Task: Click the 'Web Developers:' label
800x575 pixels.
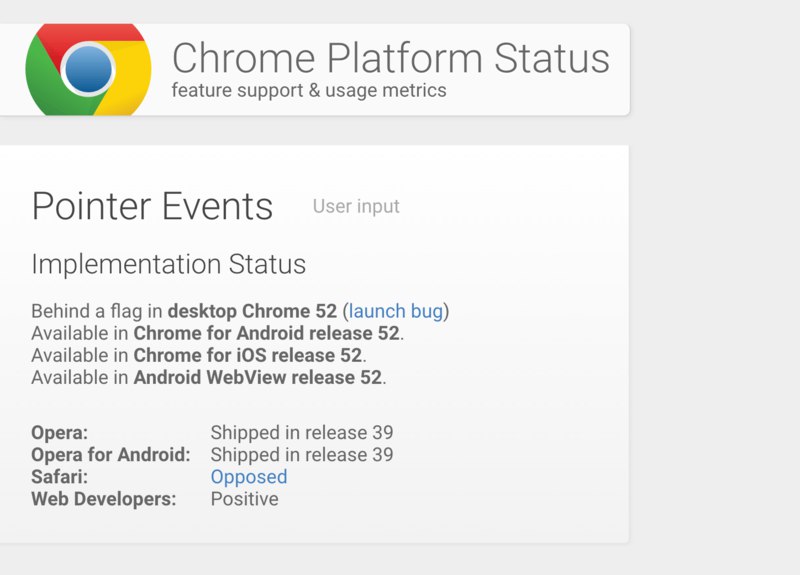Action: [x=104, y=499]
